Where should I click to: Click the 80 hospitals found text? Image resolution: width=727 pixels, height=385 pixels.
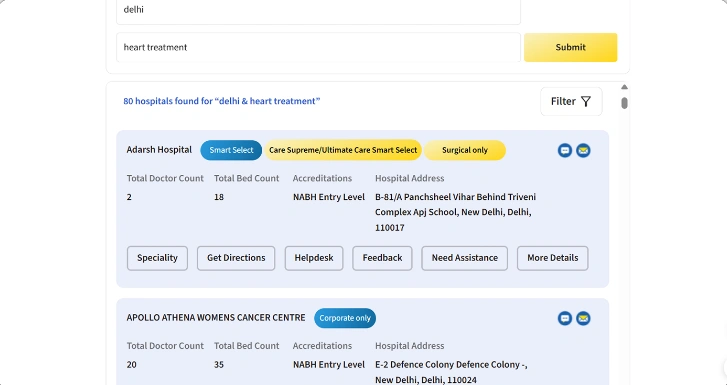click(x=222, y=101)
